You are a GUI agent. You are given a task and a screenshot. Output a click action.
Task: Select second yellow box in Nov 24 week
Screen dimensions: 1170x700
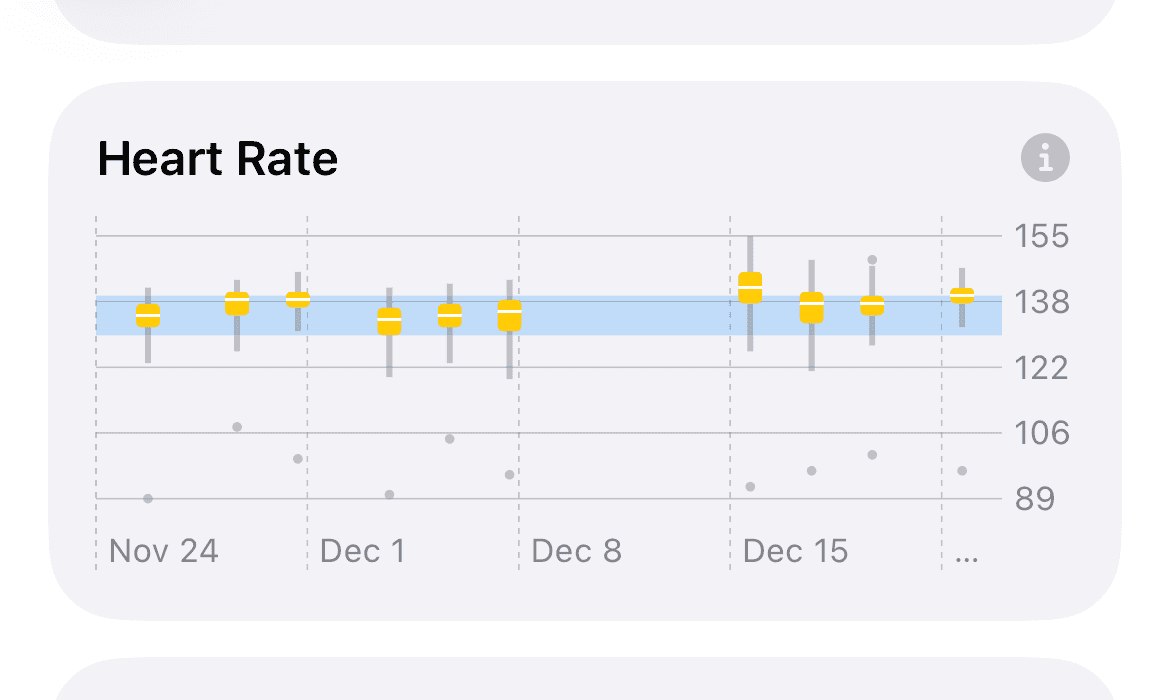tap(237, 303)
